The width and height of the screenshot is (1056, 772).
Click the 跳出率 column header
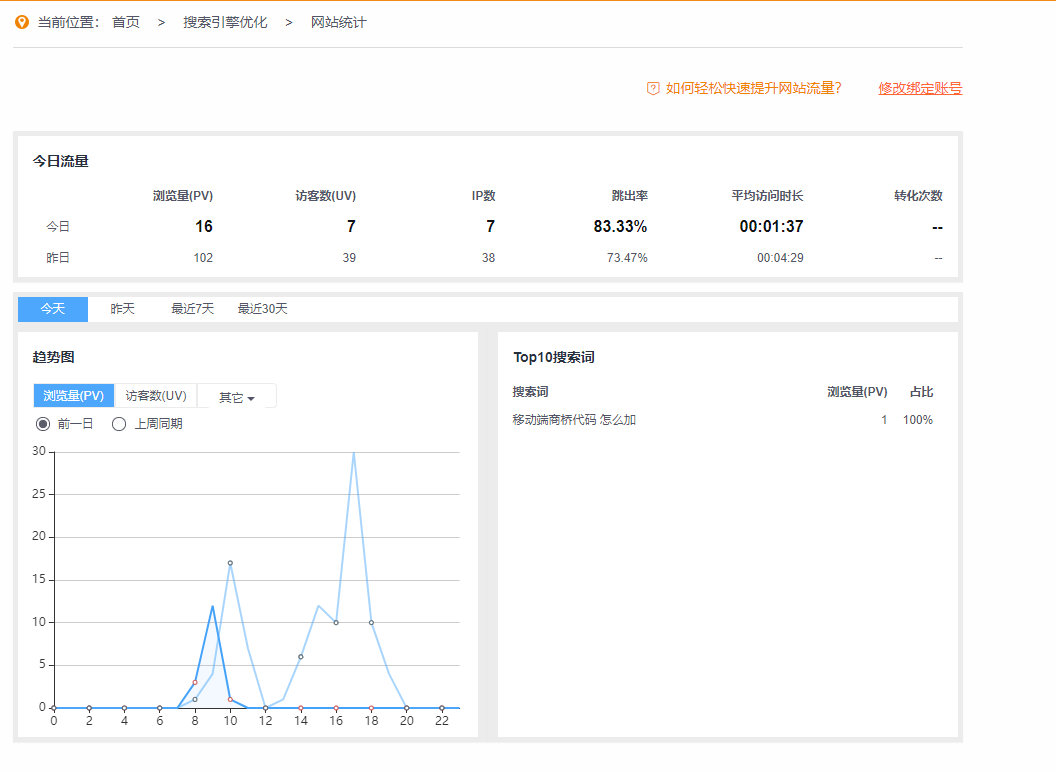[x=630, y=196]
